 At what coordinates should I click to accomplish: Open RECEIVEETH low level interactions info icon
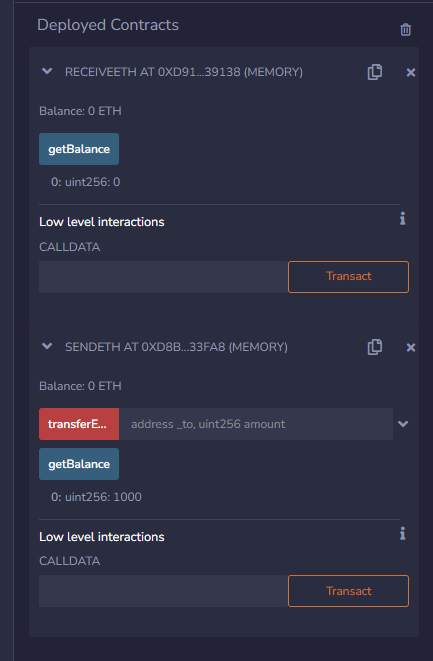[x=403, y=218]
